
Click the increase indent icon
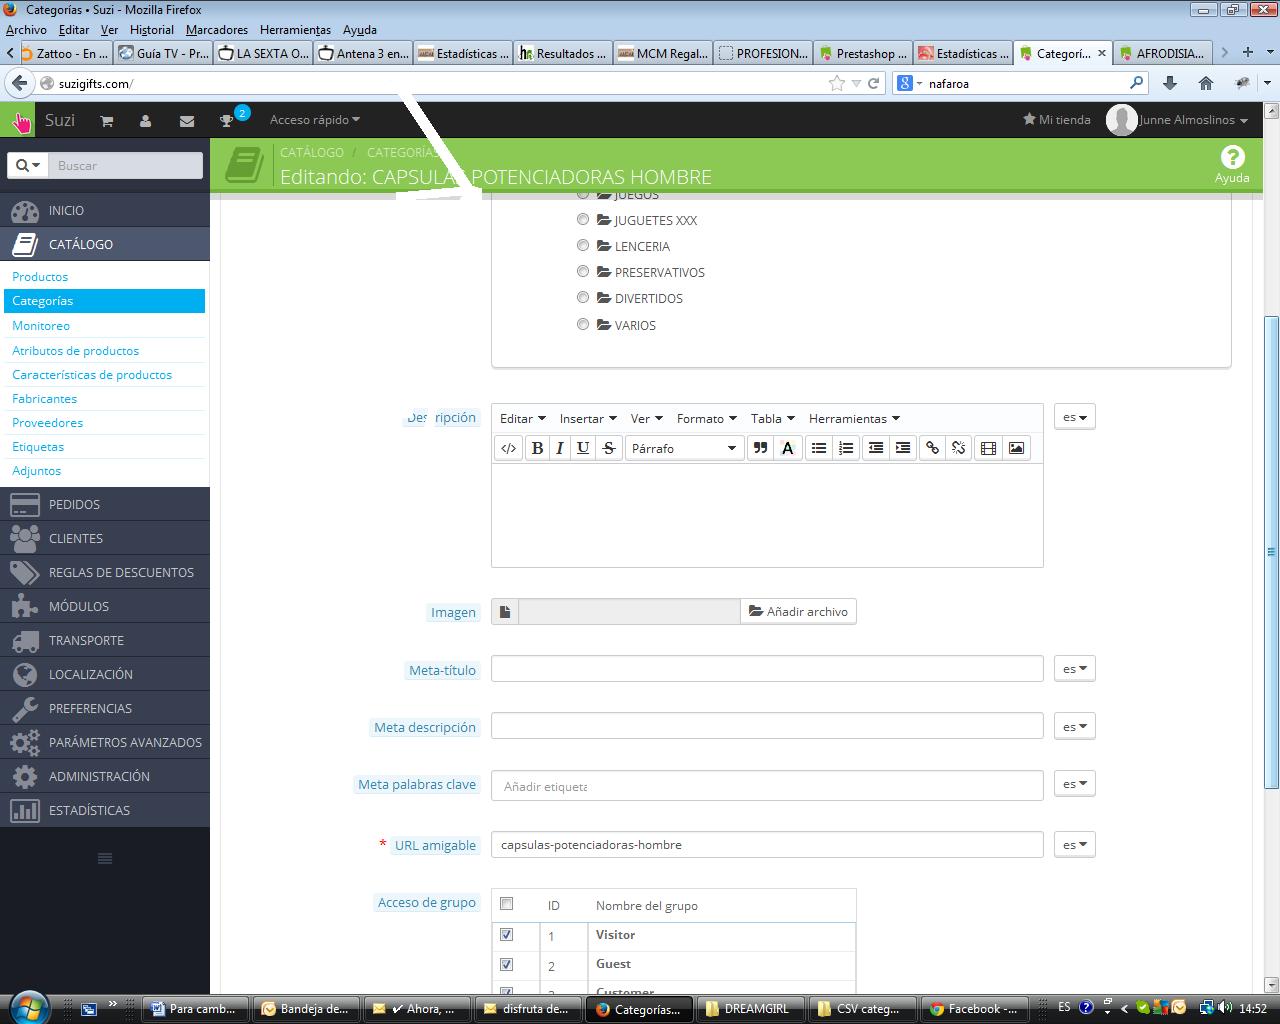pos(903,448)
